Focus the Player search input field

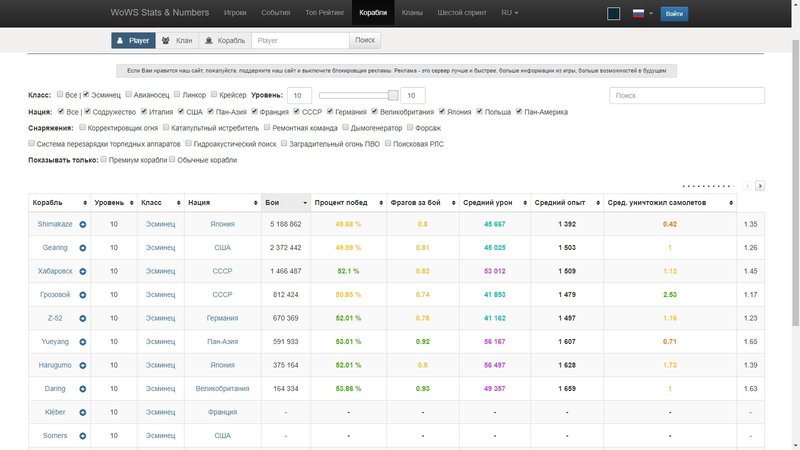click(x=301, y=40)
